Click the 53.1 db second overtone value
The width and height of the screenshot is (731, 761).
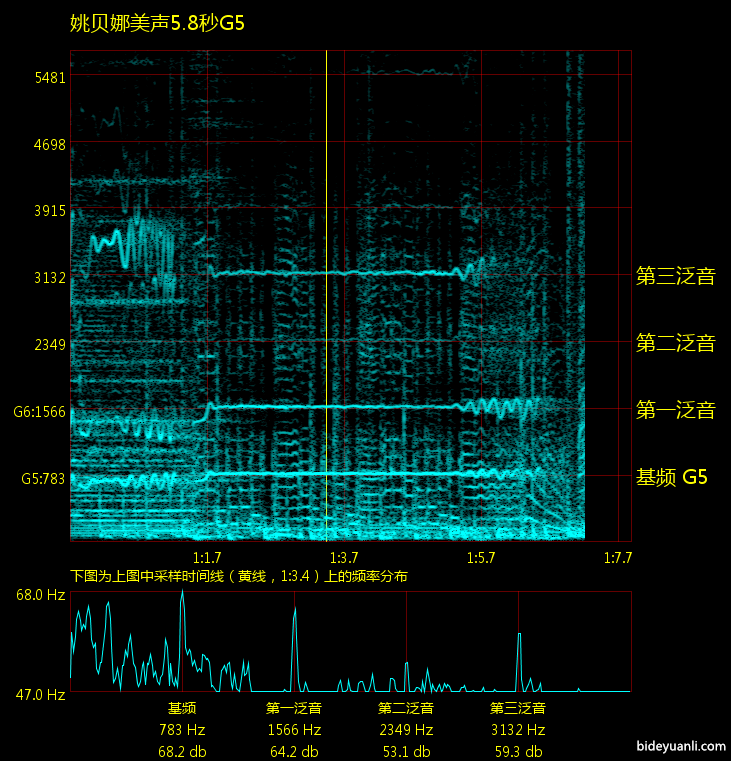point(406,751)
